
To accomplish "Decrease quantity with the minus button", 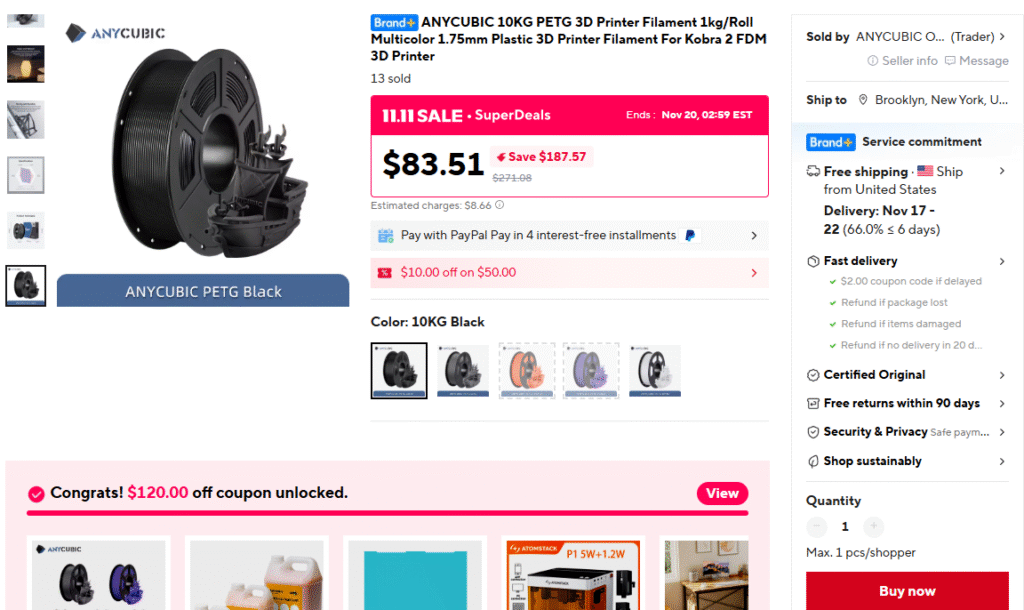I will coord(817,526).
